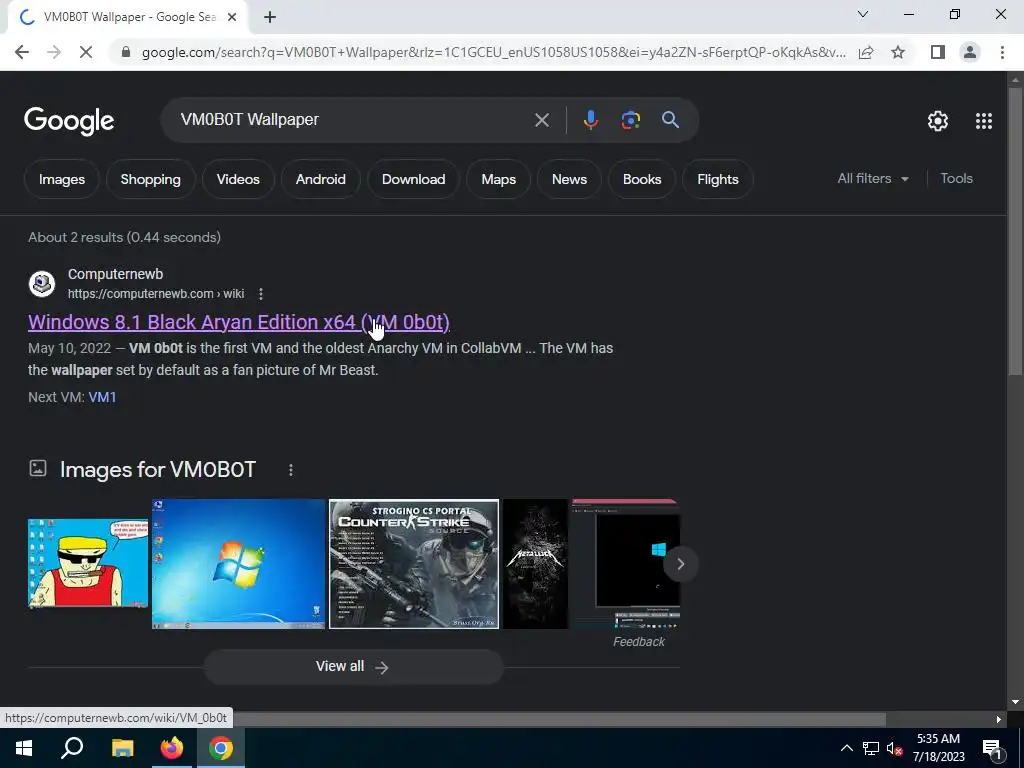This screenshot has height=768, width=1024.
Task: Switch to News results
Action: pos(569,180)
